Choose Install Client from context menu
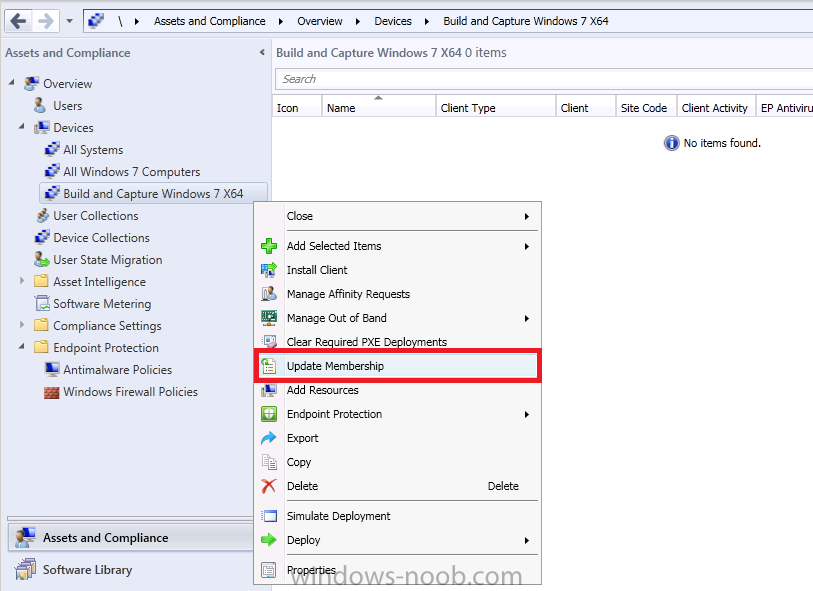The height and width of the screenshot is (591, 813). (x=398, y=270)
